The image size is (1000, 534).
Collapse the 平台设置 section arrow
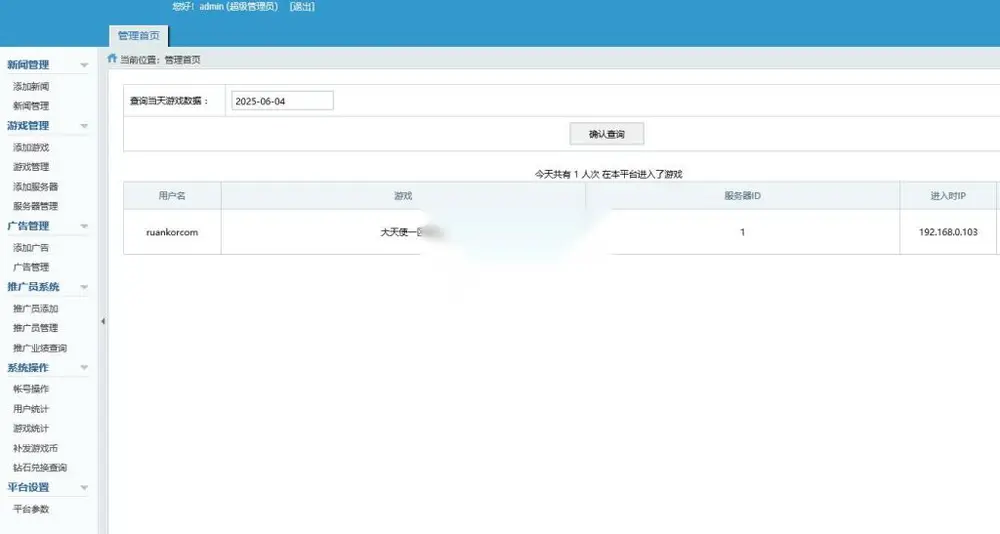[x=84, y=488]
